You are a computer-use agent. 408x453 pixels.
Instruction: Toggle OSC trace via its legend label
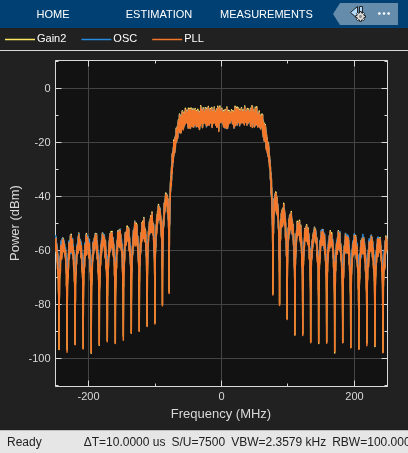(125, 38)
